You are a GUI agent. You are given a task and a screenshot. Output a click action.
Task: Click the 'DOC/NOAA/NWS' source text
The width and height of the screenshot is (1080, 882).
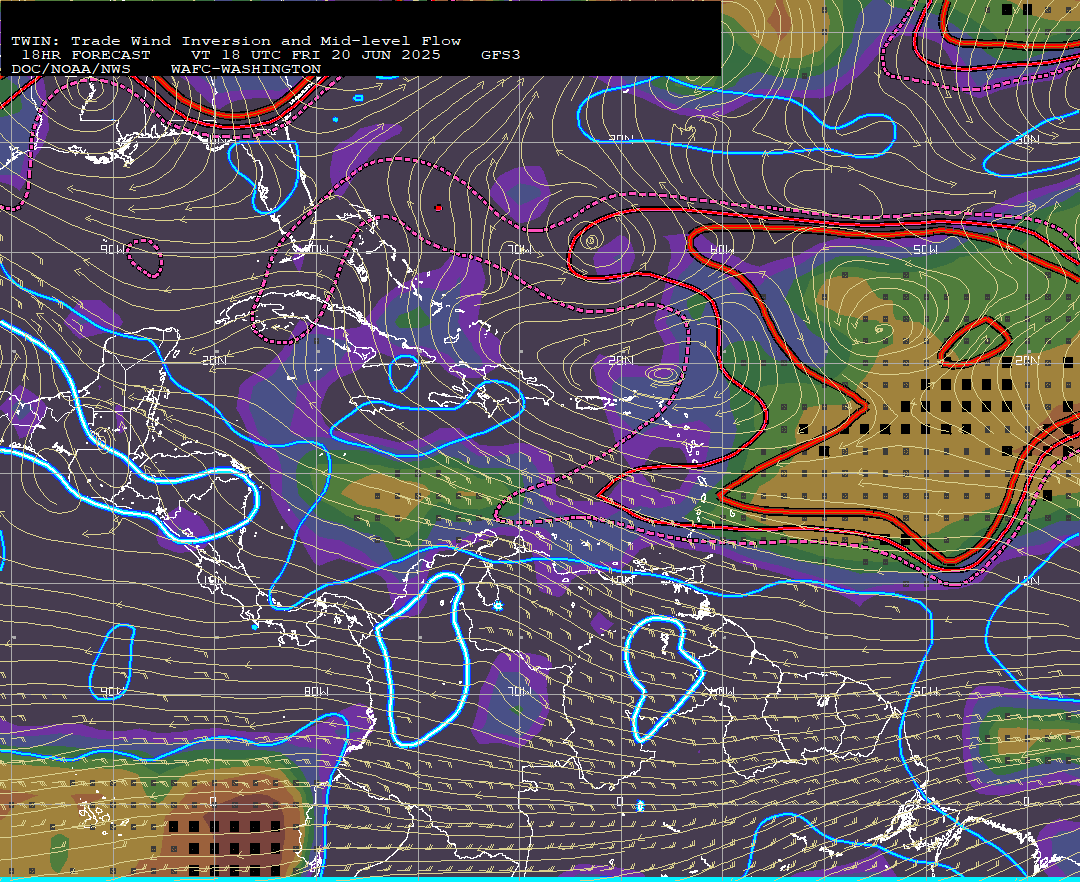click(71, 70)
